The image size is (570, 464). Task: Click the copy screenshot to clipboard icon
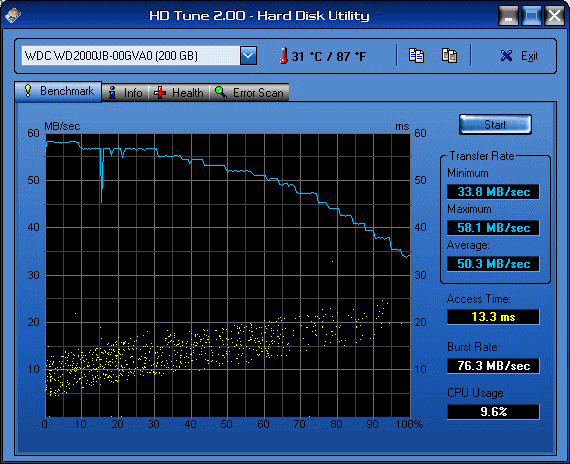(x=449, y=56)
